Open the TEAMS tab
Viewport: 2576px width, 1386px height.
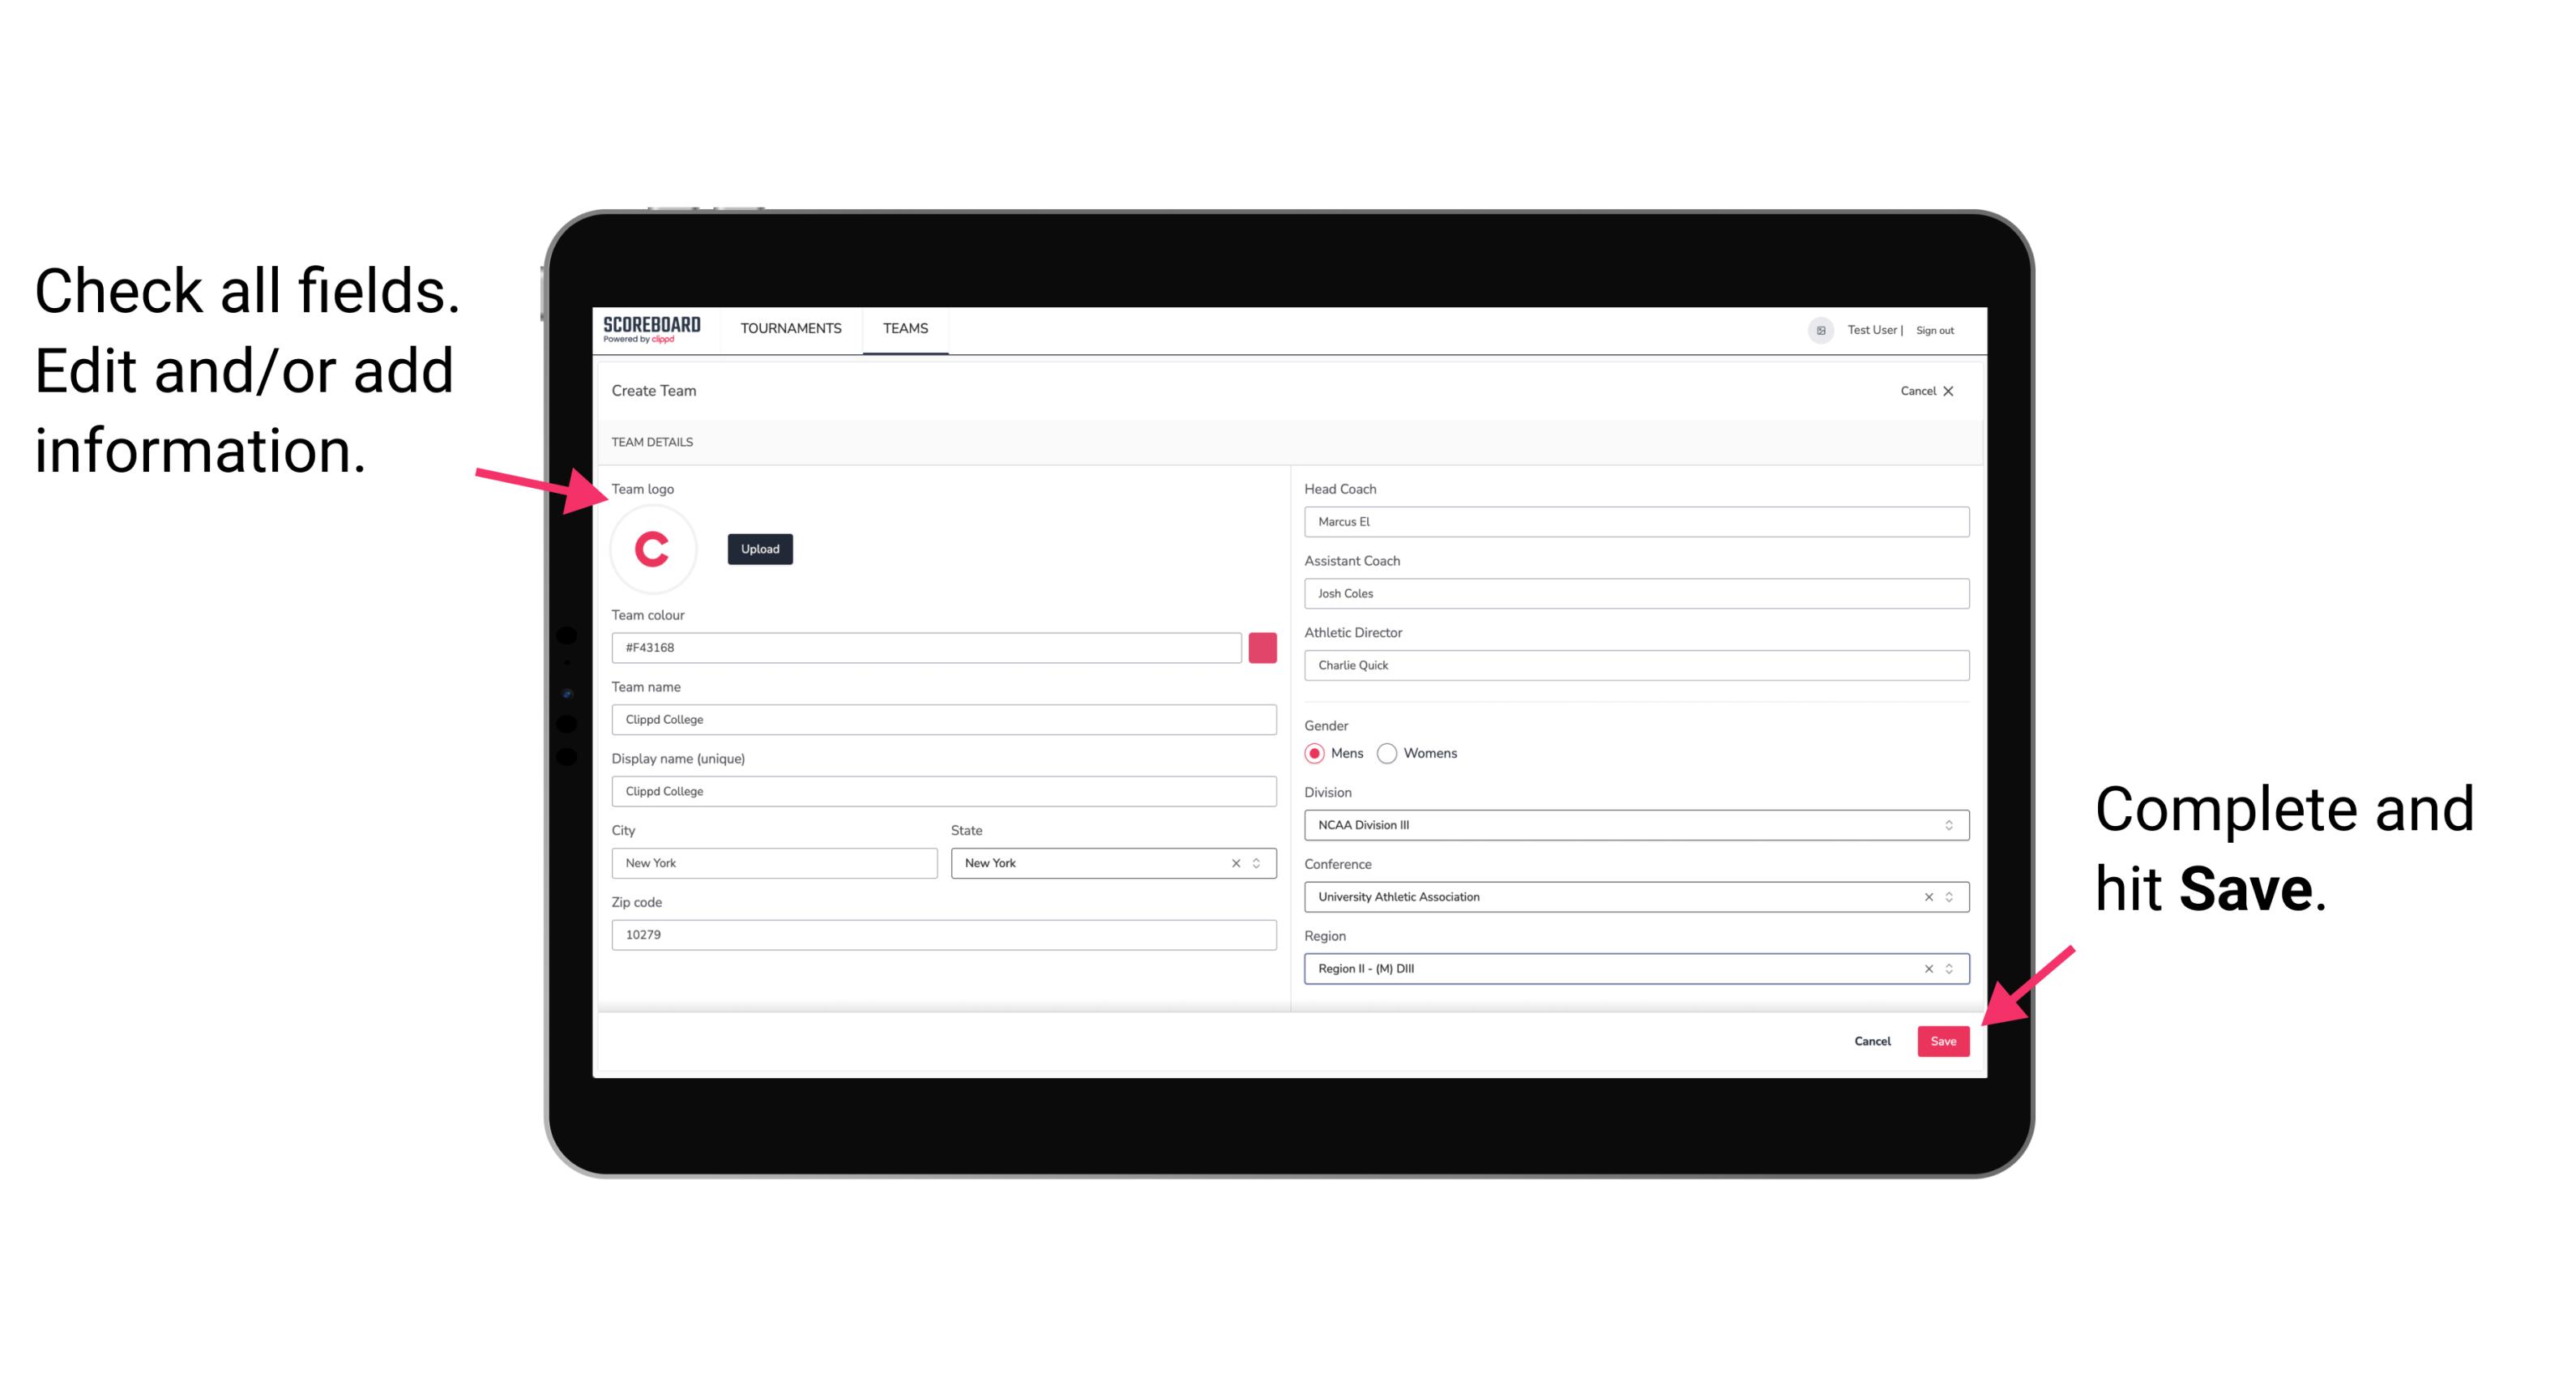coord(904,329)
